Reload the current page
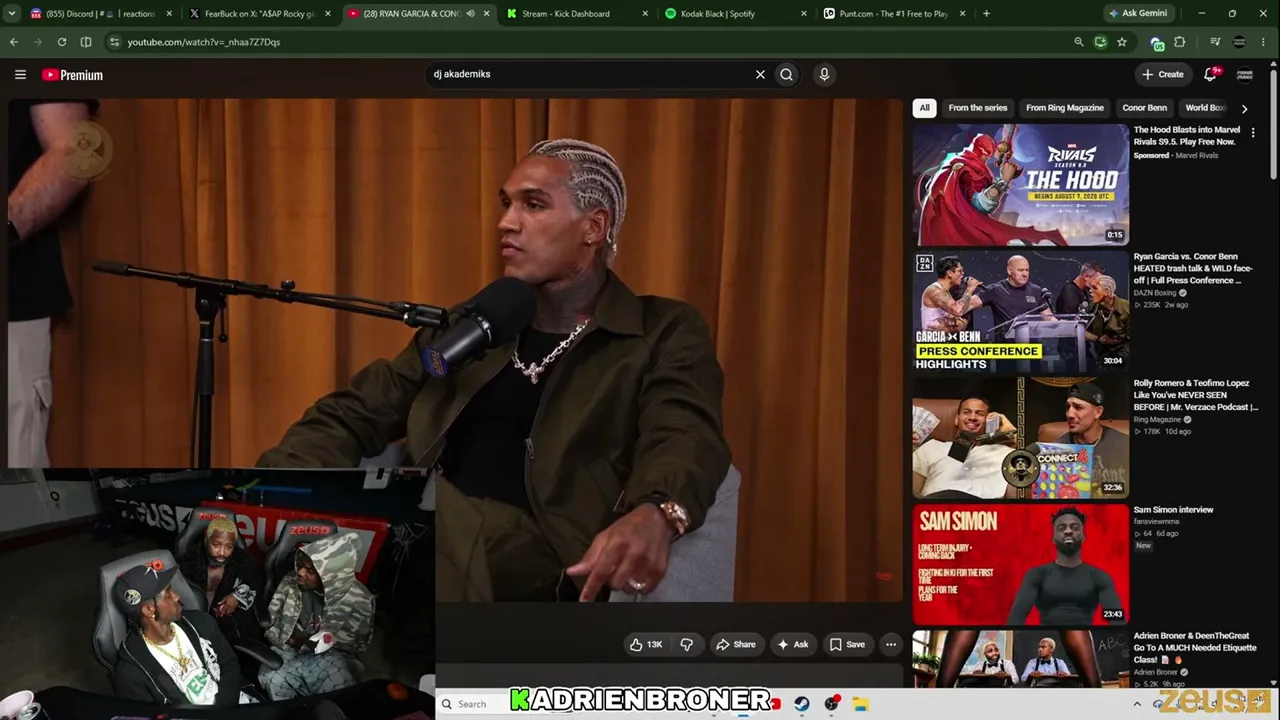 click(62, 42)
